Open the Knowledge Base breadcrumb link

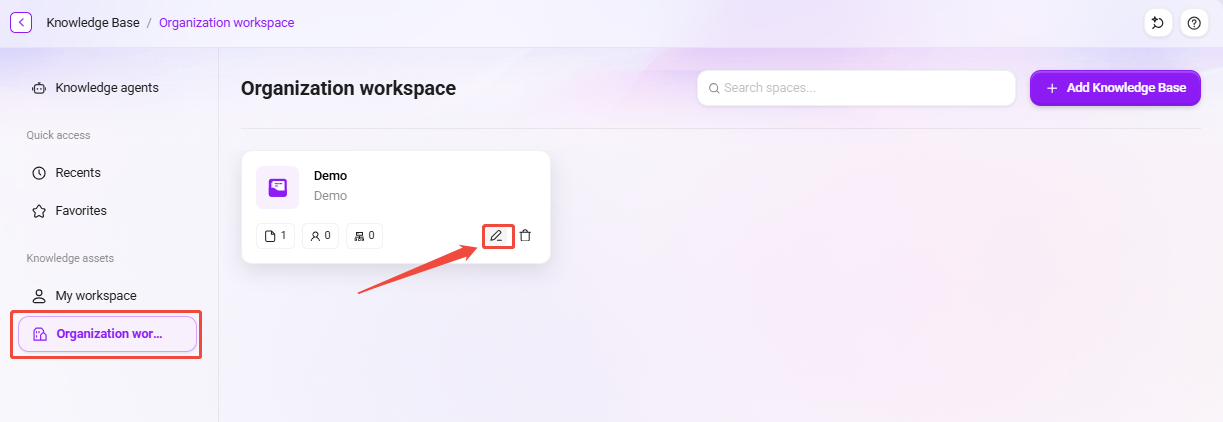(x=93, y=22)
